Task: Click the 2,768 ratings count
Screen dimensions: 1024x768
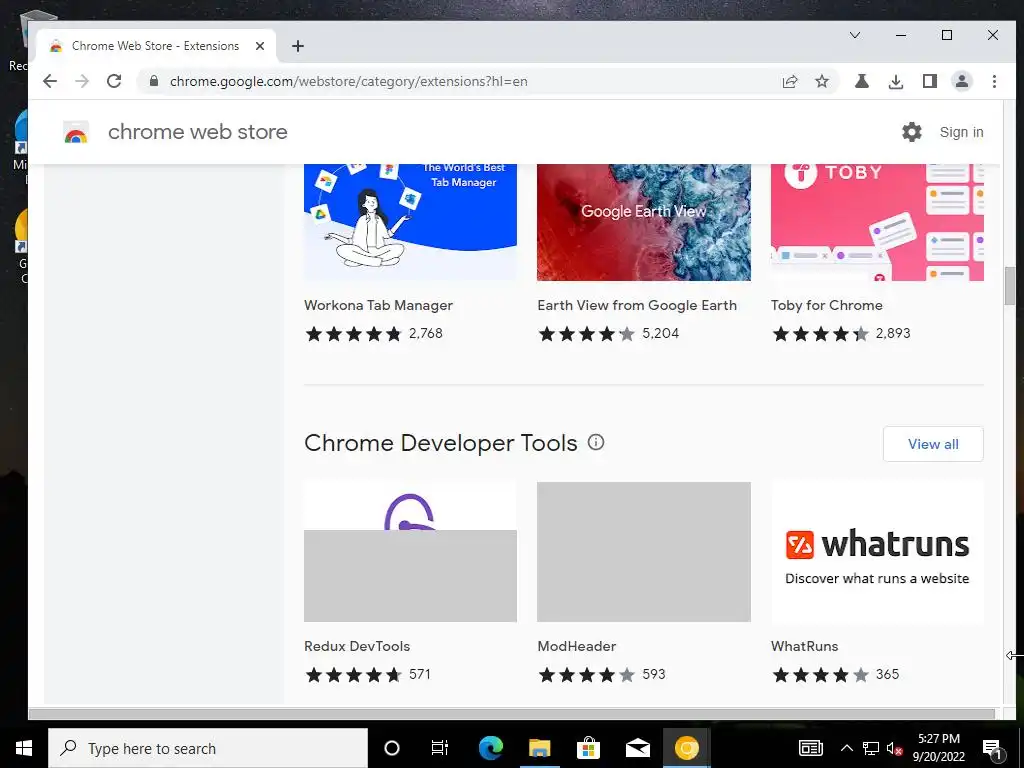Action: click(x=426, y=333)
